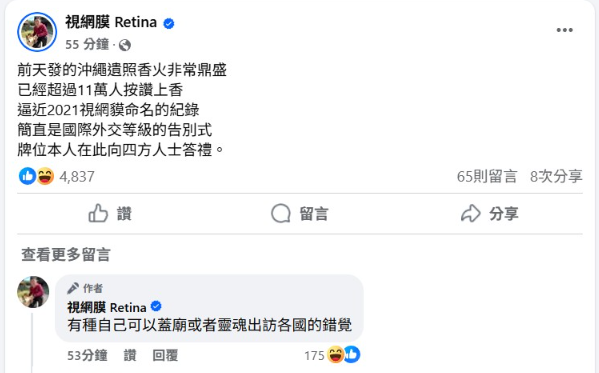Open the three-dot post options menu
The height and width of the screenshot is (373, 599).
(564, 30)
